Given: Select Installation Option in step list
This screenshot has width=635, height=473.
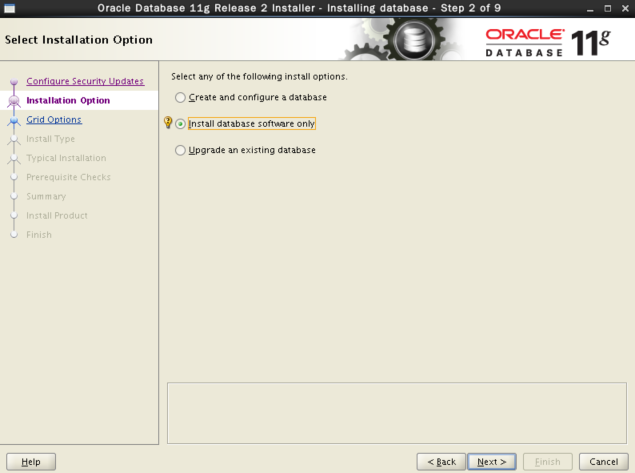Looking at the screenshot, I should (68, 101).
